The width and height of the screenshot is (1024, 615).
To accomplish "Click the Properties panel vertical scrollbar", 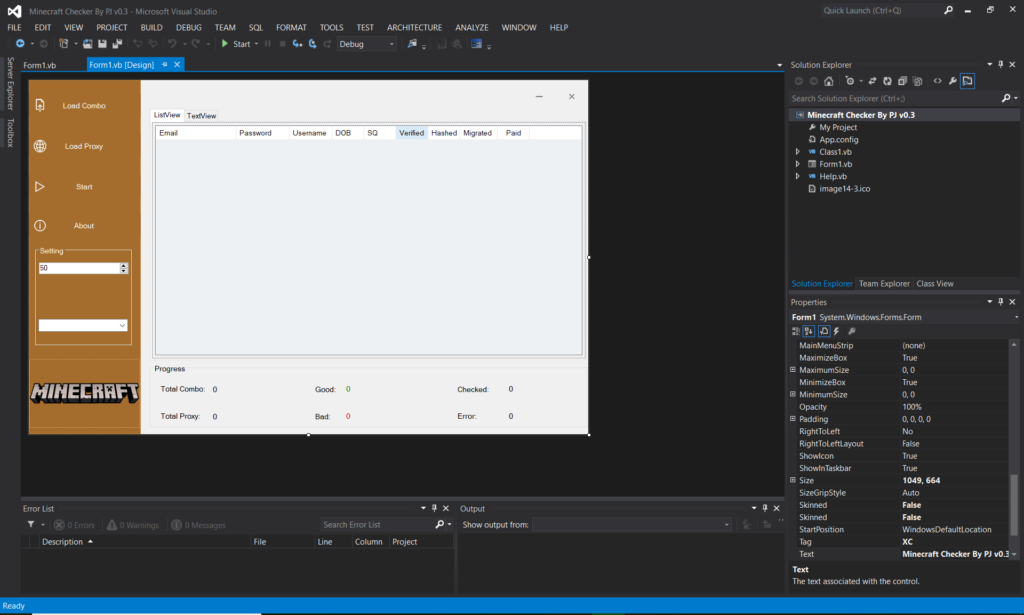I will 1014,503.
